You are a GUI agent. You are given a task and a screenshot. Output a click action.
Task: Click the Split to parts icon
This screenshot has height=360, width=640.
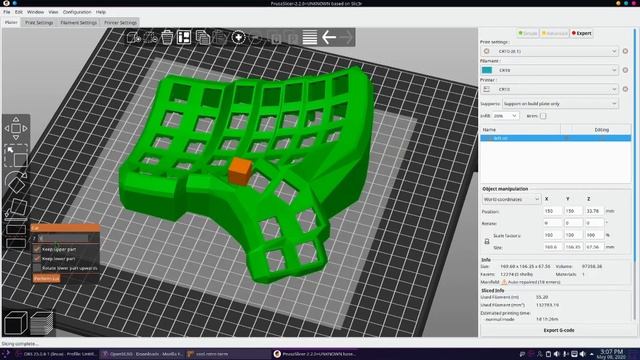[x=293, y=38]
